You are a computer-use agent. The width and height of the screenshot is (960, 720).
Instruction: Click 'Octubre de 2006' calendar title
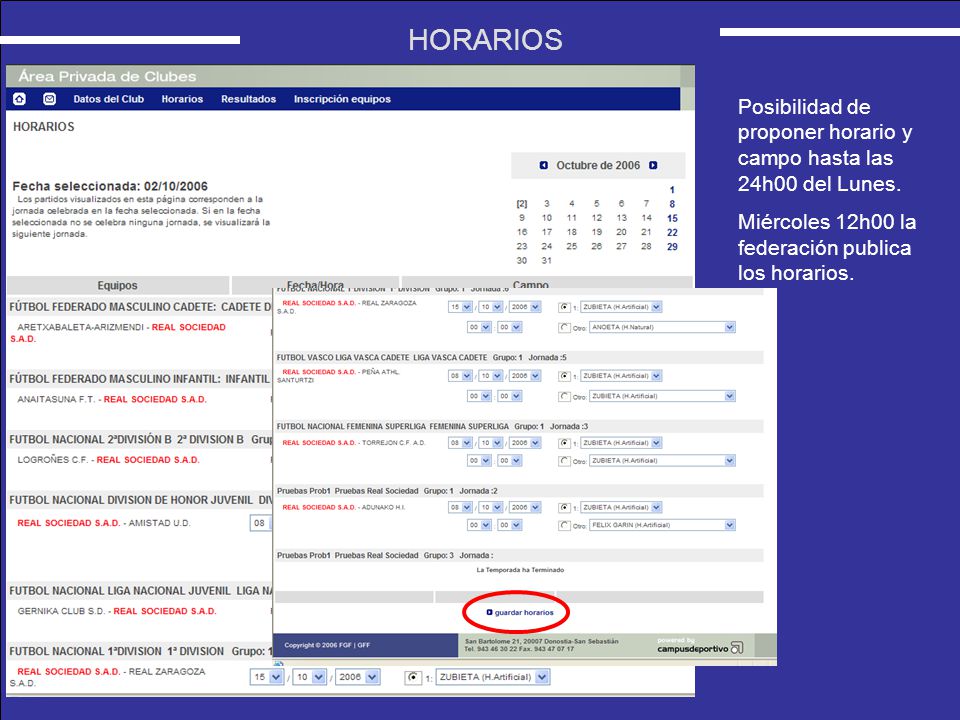pyautogui.click(x=598, y=165)
